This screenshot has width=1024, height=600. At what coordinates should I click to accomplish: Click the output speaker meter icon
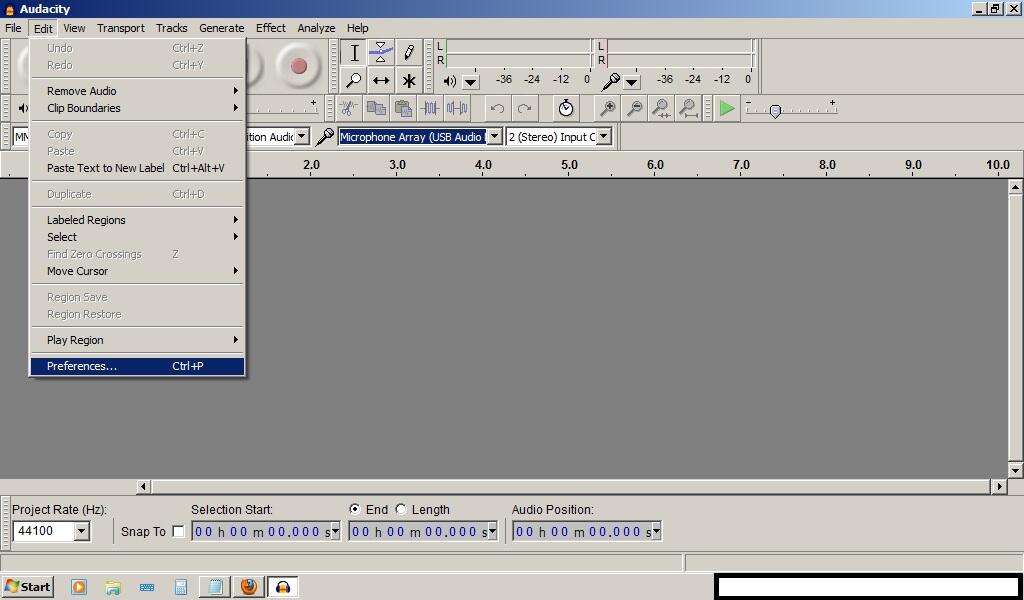tap(450, 81)
